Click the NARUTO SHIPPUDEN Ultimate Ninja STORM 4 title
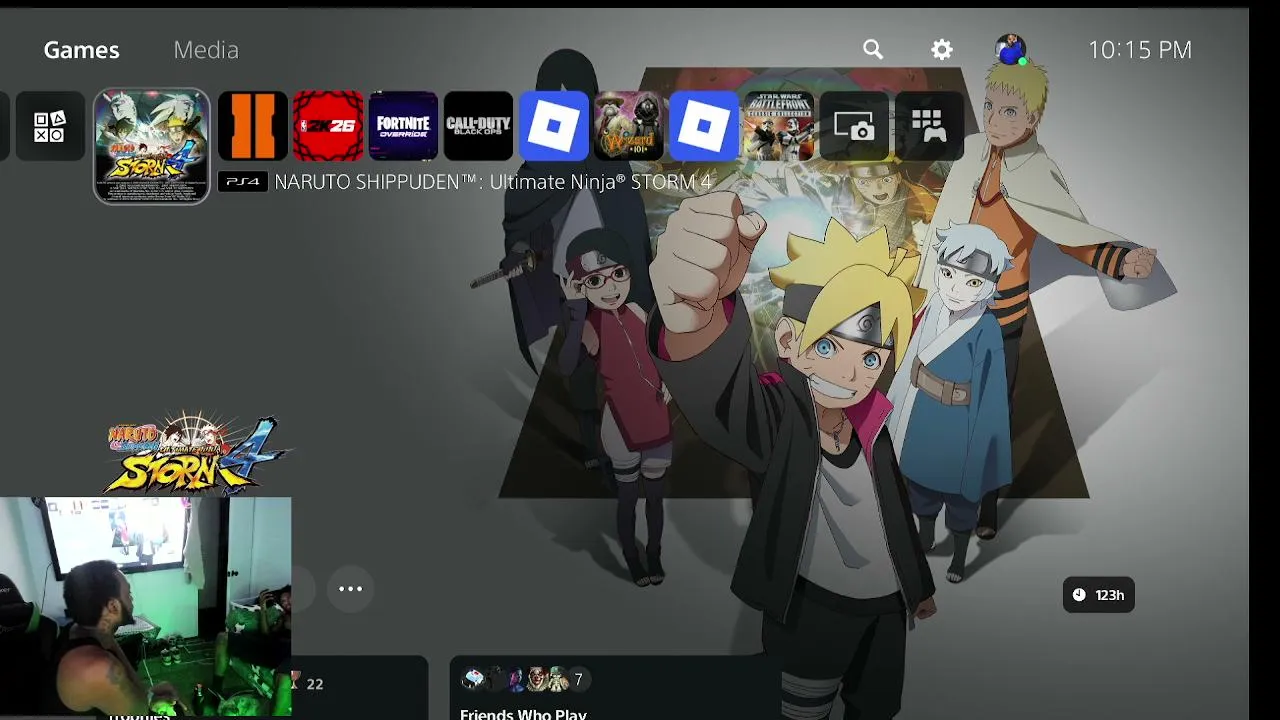 (x=493, y=182)
